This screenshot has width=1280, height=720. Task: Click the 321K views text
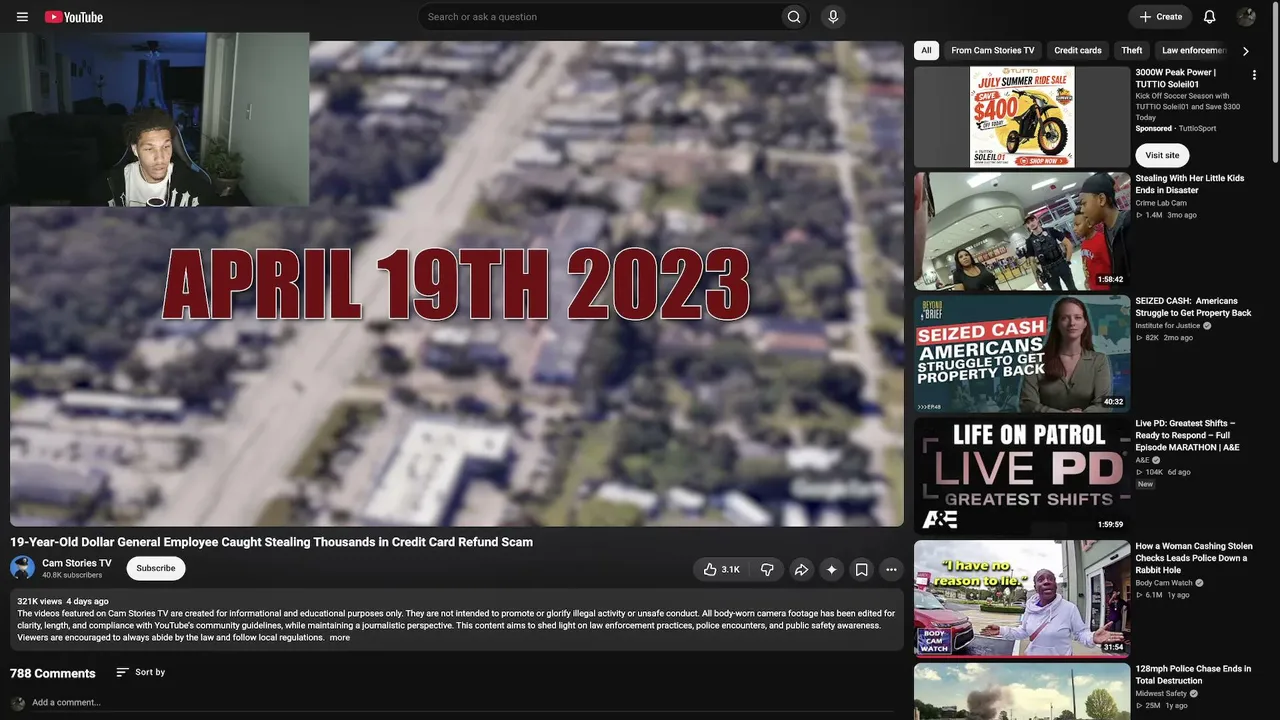(x=39, y=602)
